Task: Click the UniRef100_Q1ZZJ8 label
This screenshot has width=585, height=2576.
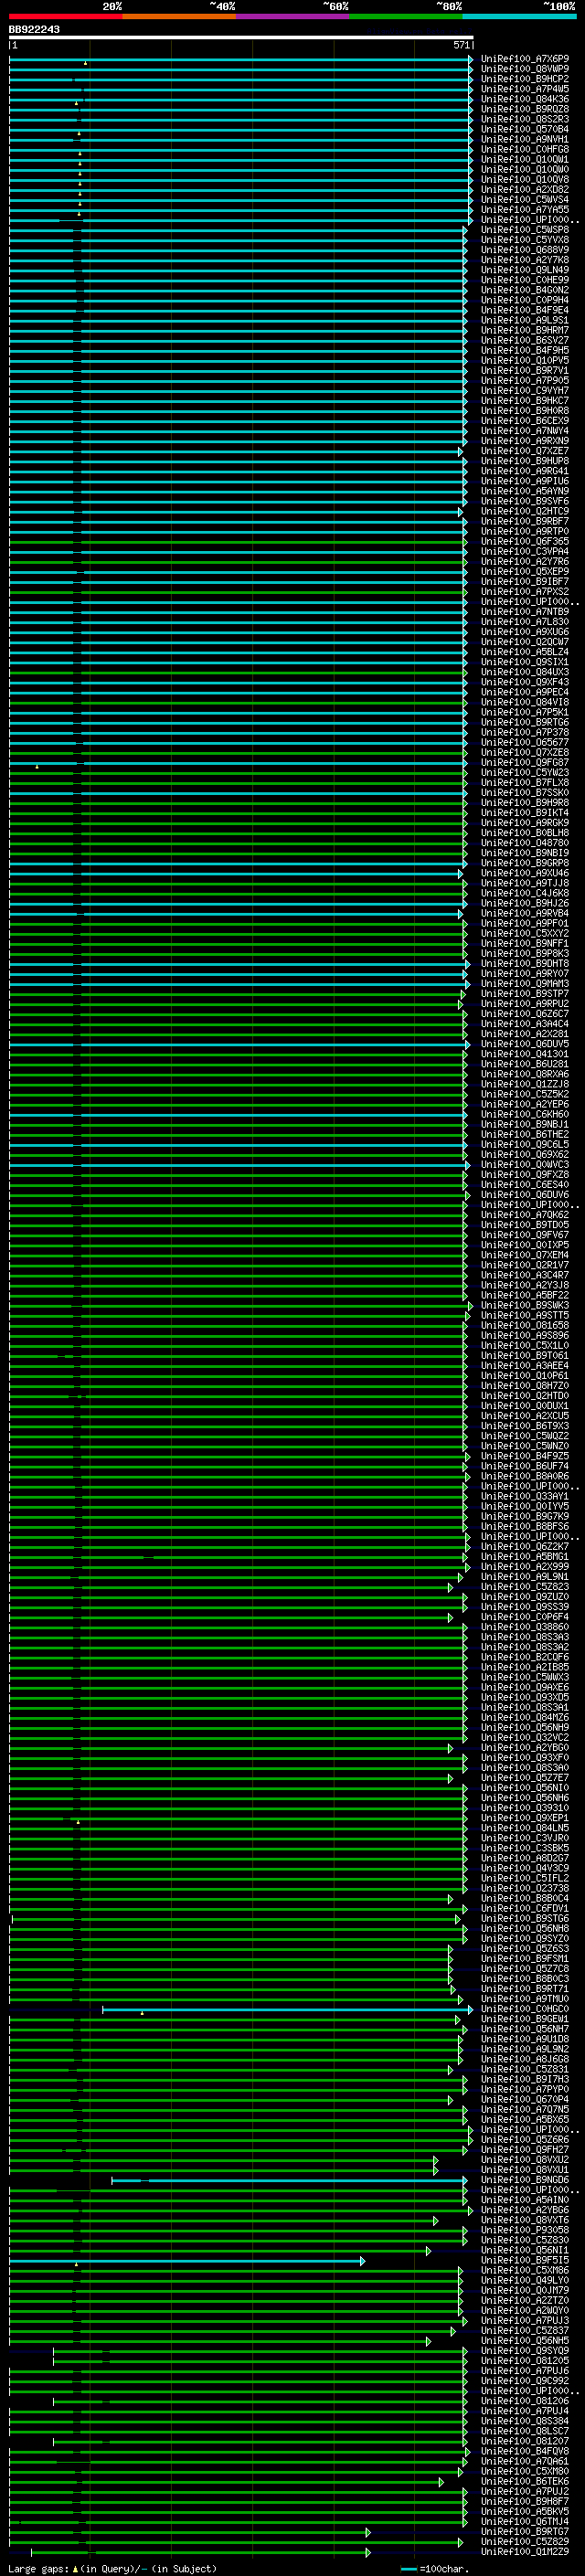Action: point(524,1085)
